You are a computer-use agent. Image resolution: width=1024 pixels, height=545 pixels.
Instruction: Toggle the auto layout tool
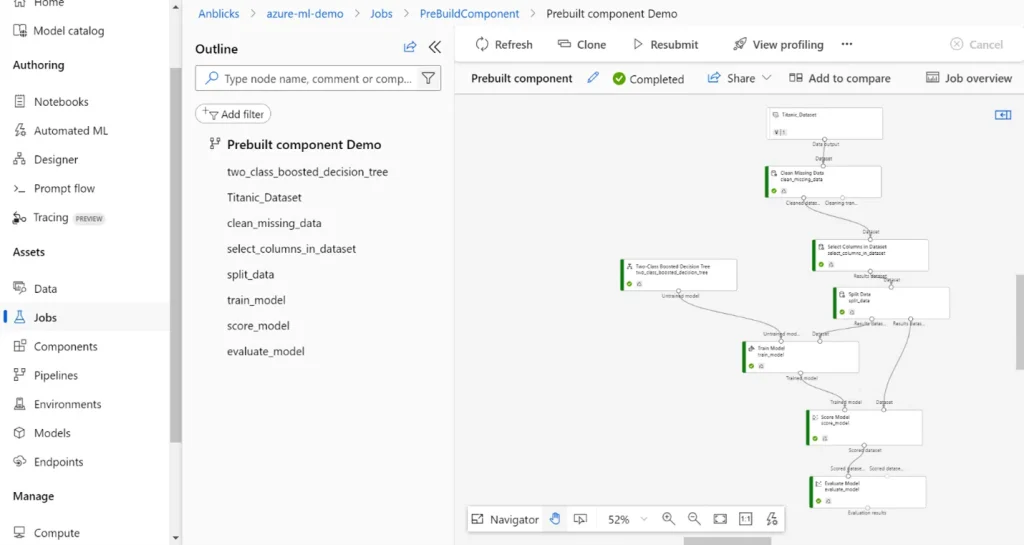click(x=772, y=519)
